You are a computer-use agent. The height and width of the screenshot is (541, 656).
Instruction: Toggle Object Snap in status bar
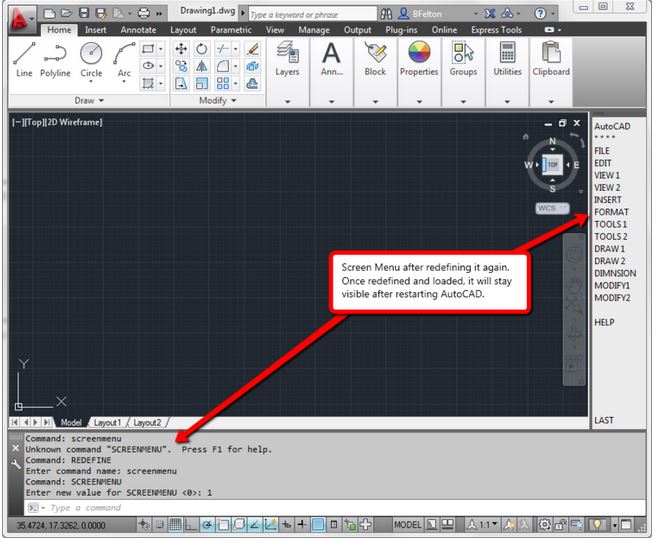pyautogui.click(x=223, y=525)
